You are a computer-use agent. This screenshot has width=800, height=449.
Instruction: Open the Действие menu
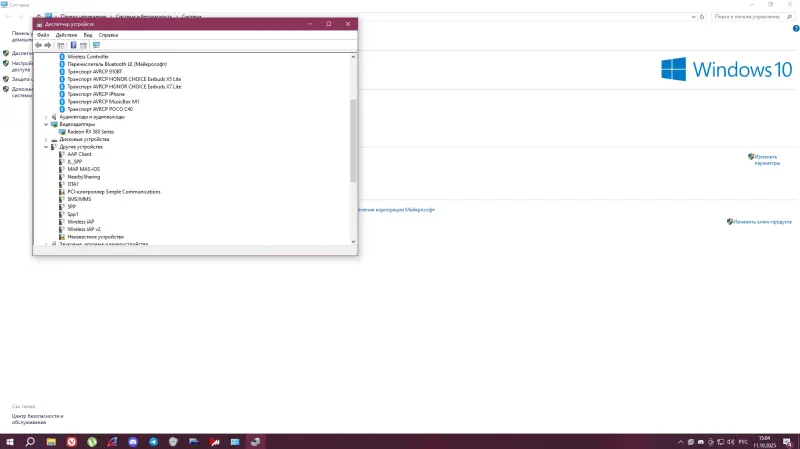pyautogui.click(x=66, y=34)
